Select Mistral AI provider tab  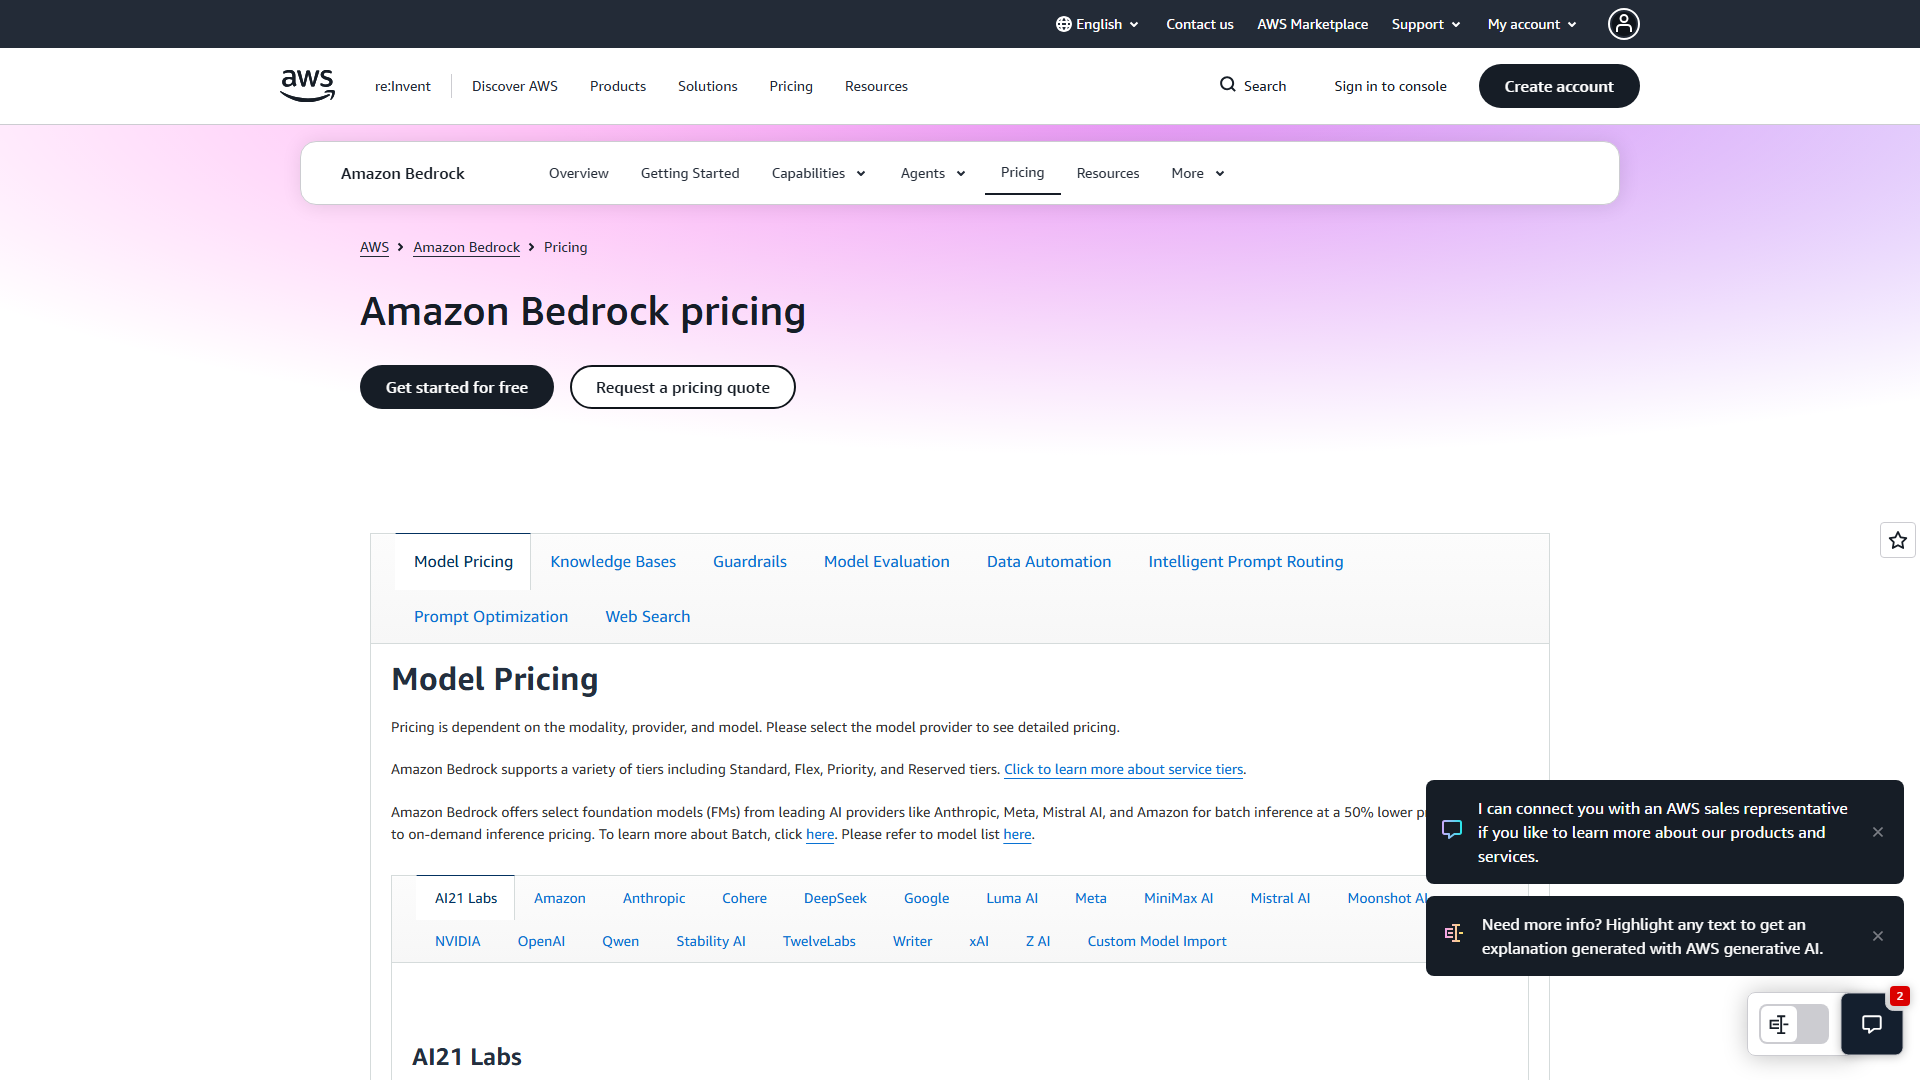point(1279,898)
